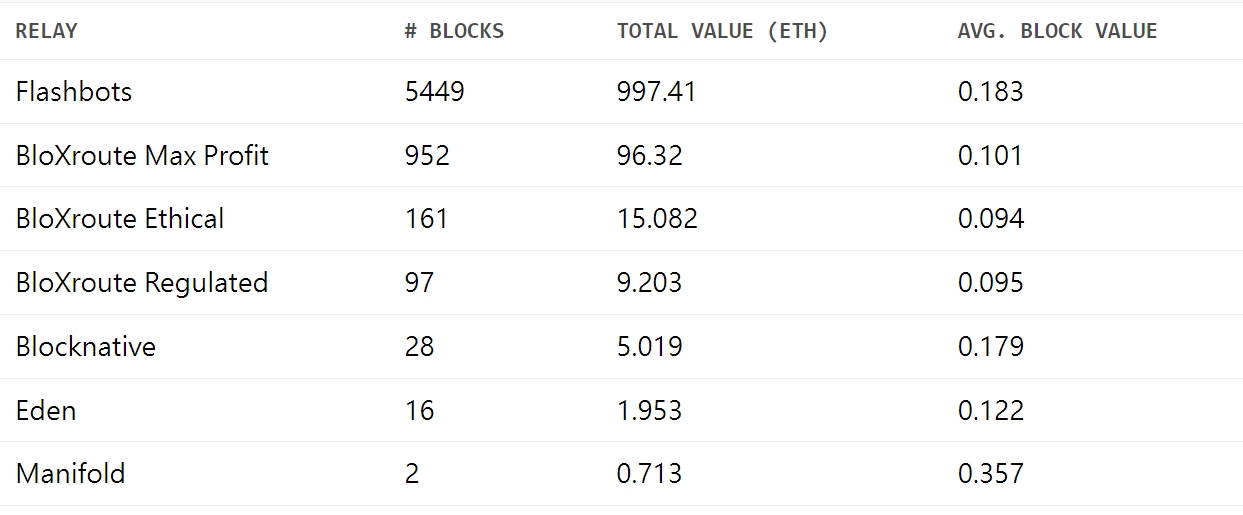Select the 0.095 average value cell

990,283
